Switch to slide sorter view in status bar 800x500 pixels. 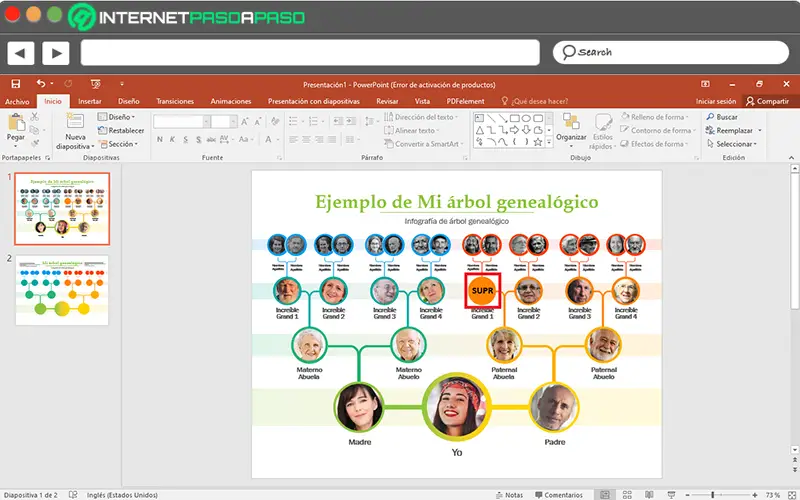[627, 494]
